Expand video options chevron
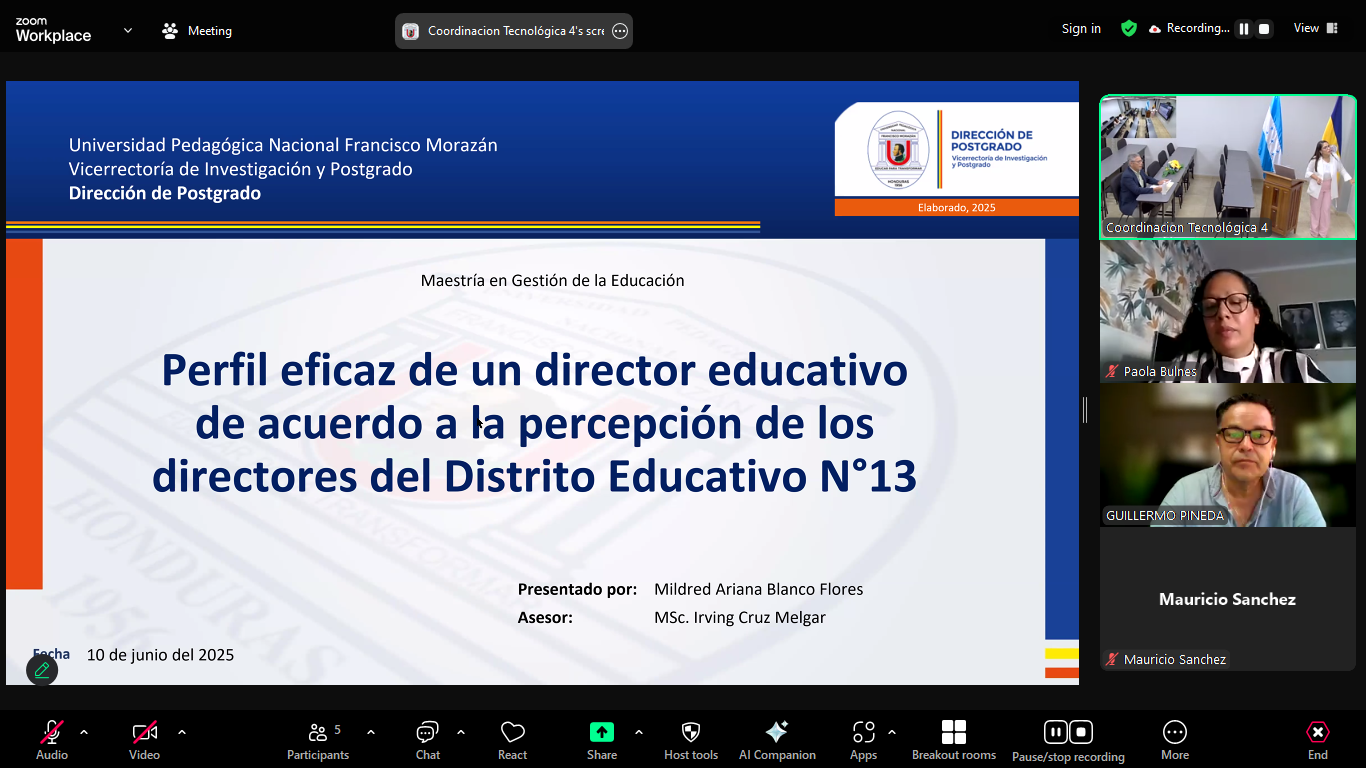 coord(182,732)
